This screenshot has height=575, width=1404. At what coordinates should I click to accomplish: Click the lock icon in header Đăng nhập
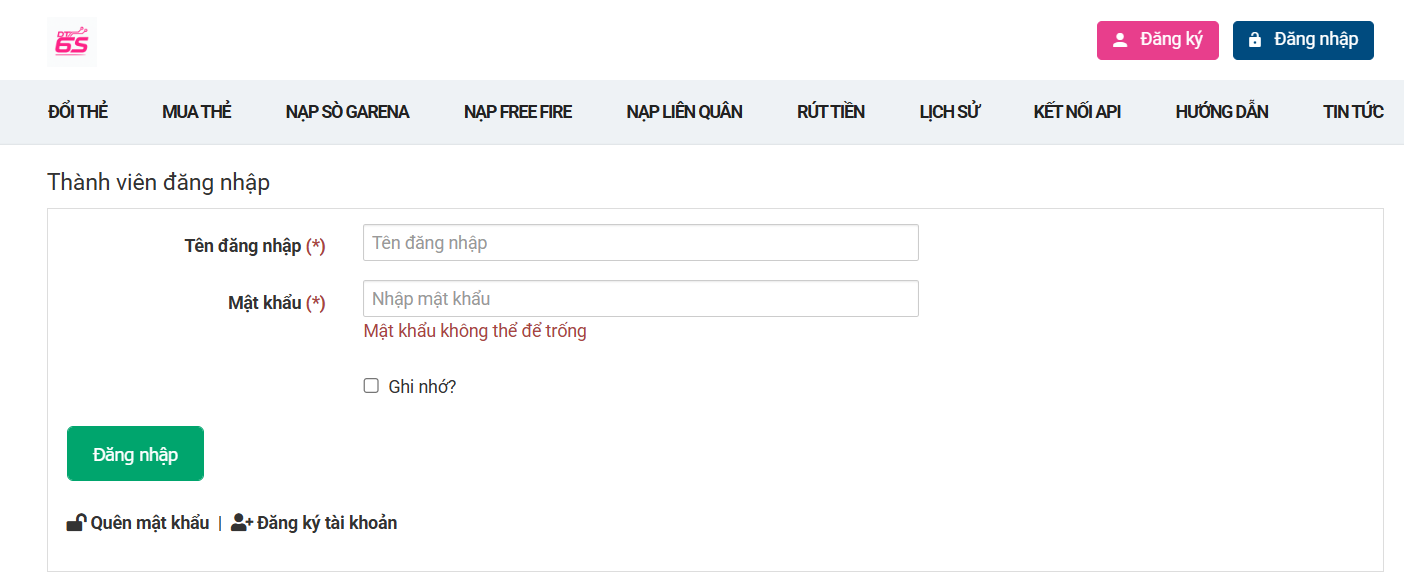click(x=1255, y=40)
